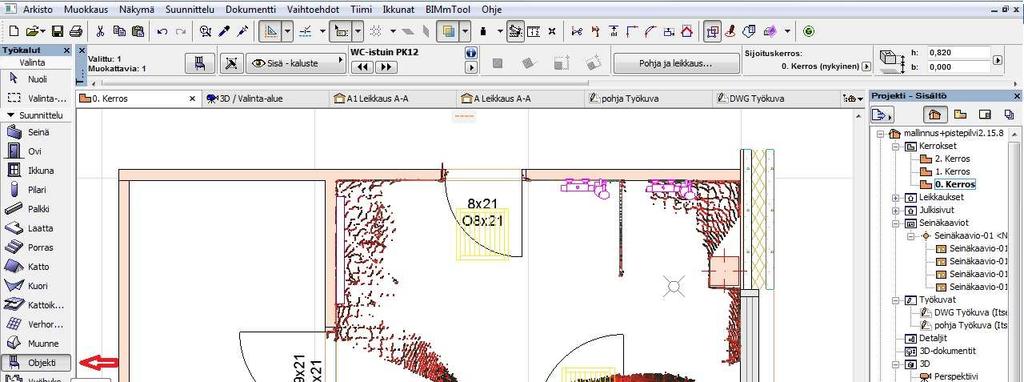Click the scissors Cut icon

coord(100,31)
